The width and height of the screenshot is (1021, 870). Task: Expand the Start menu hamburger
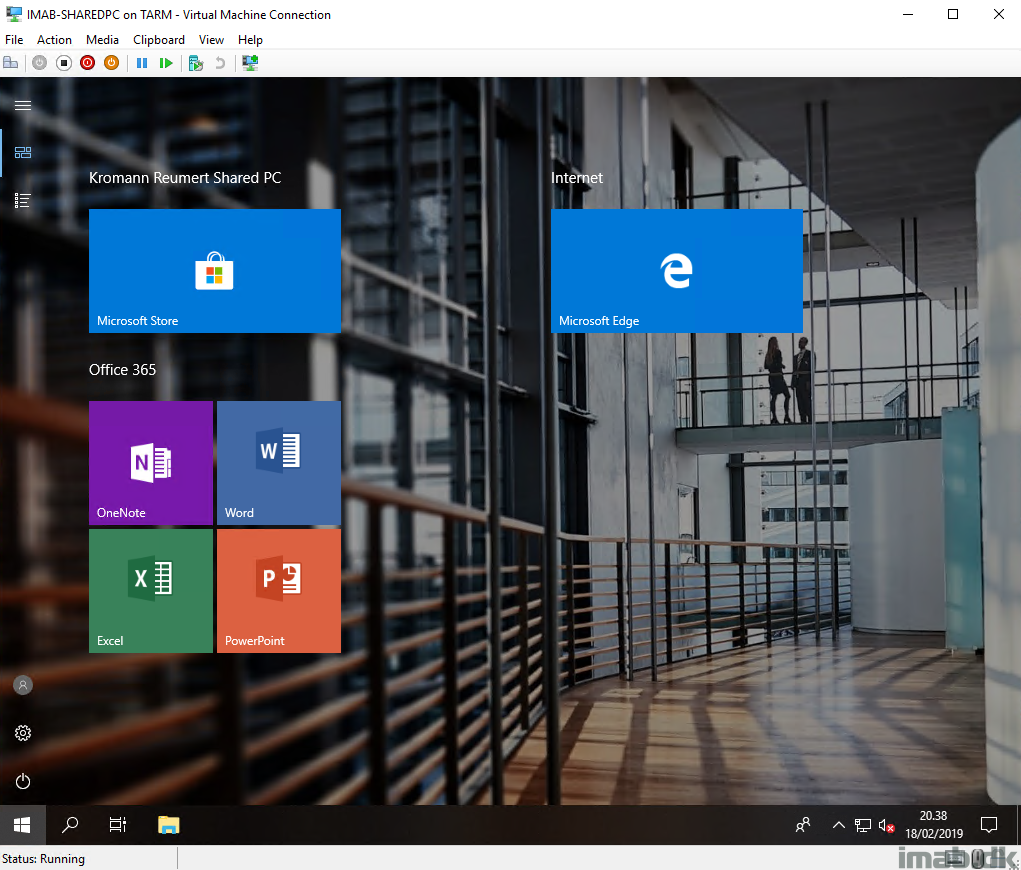click(x=23, y=105)
